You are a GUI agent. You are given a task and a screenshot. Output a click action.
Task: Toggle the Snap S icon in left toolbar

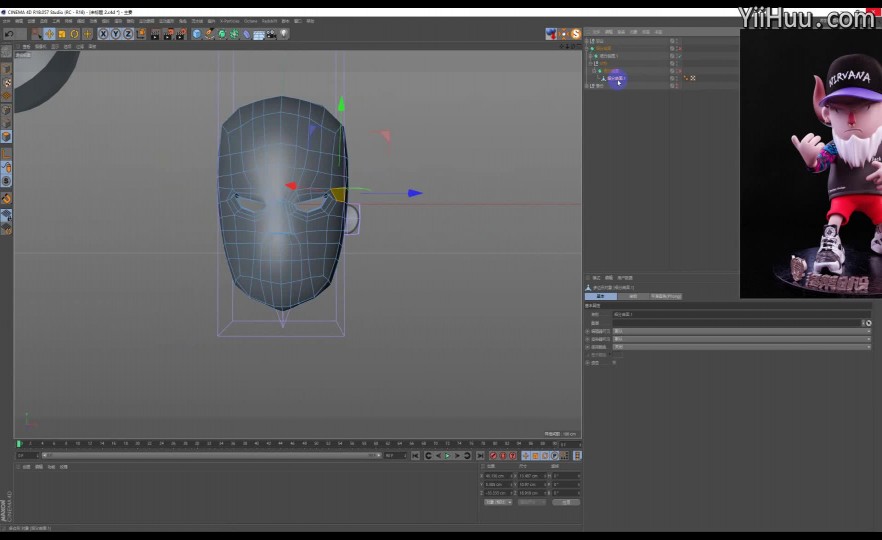pyautogui.click(x=7, y=181)
